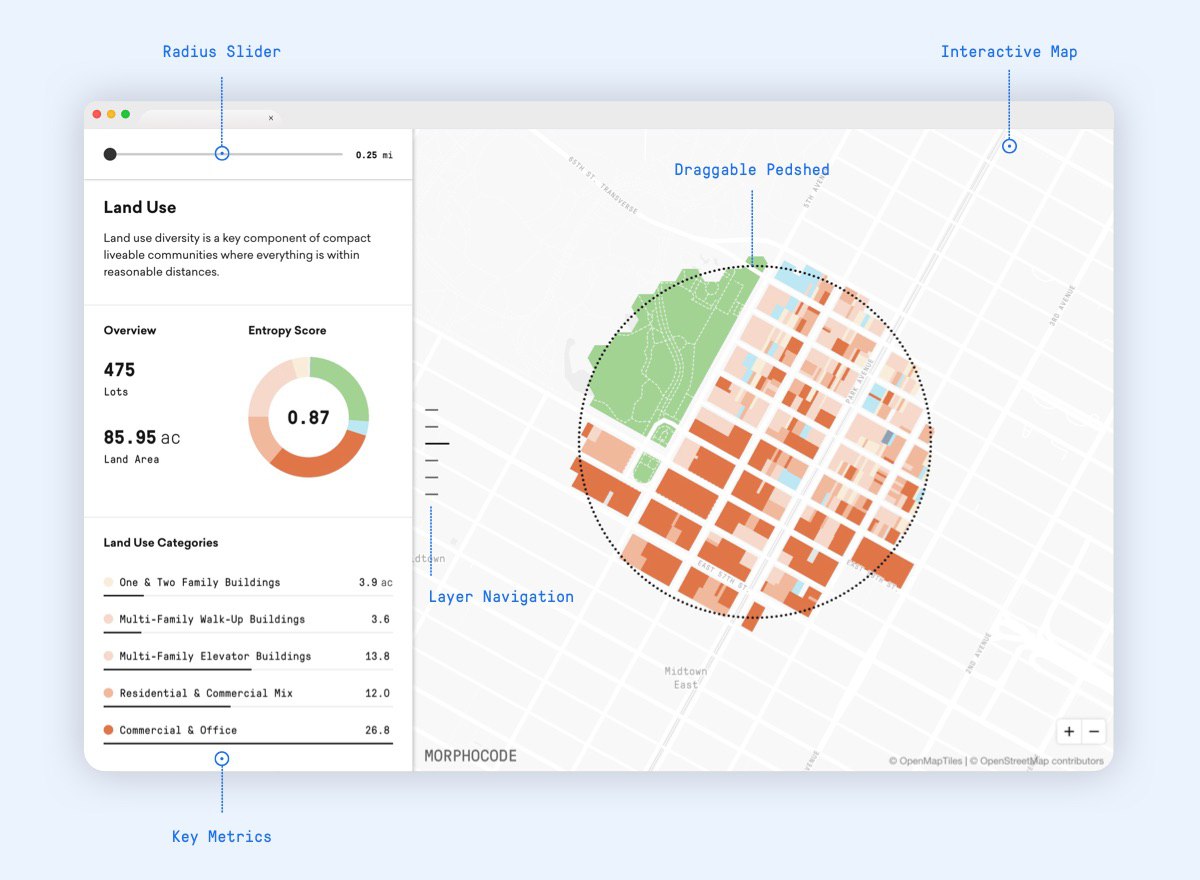Click the MORPHOCODE logo on the map
The height and width of the screenshot is (880, 1200).
pos(471,756)
